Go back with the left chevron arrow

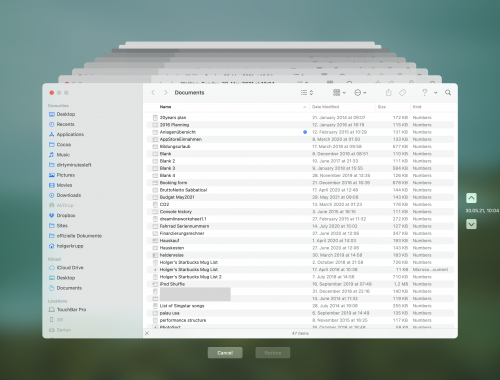[153, 93]
